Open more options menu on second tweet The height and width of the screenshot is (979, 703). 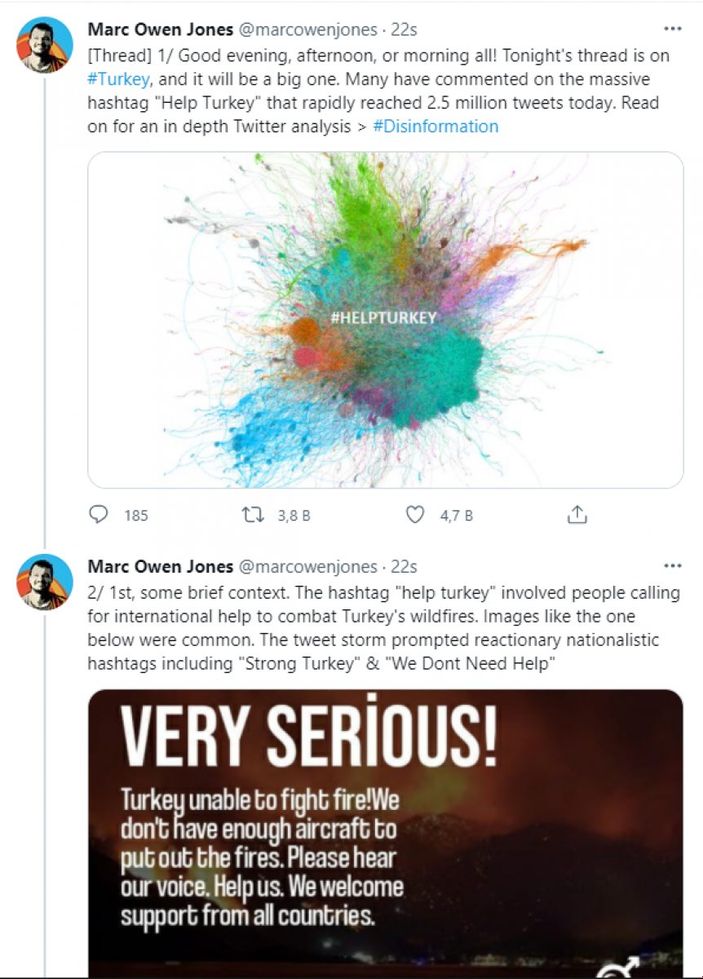[672, 566]
